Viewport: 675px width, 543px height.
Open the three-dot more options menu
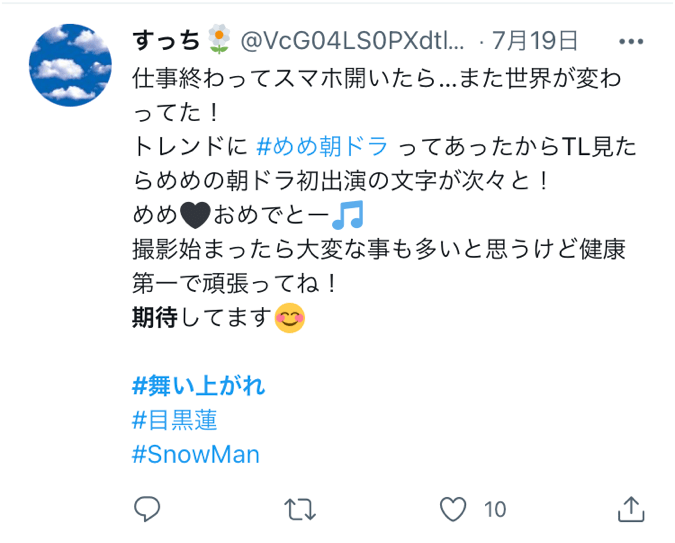click(x=631, y=41)
